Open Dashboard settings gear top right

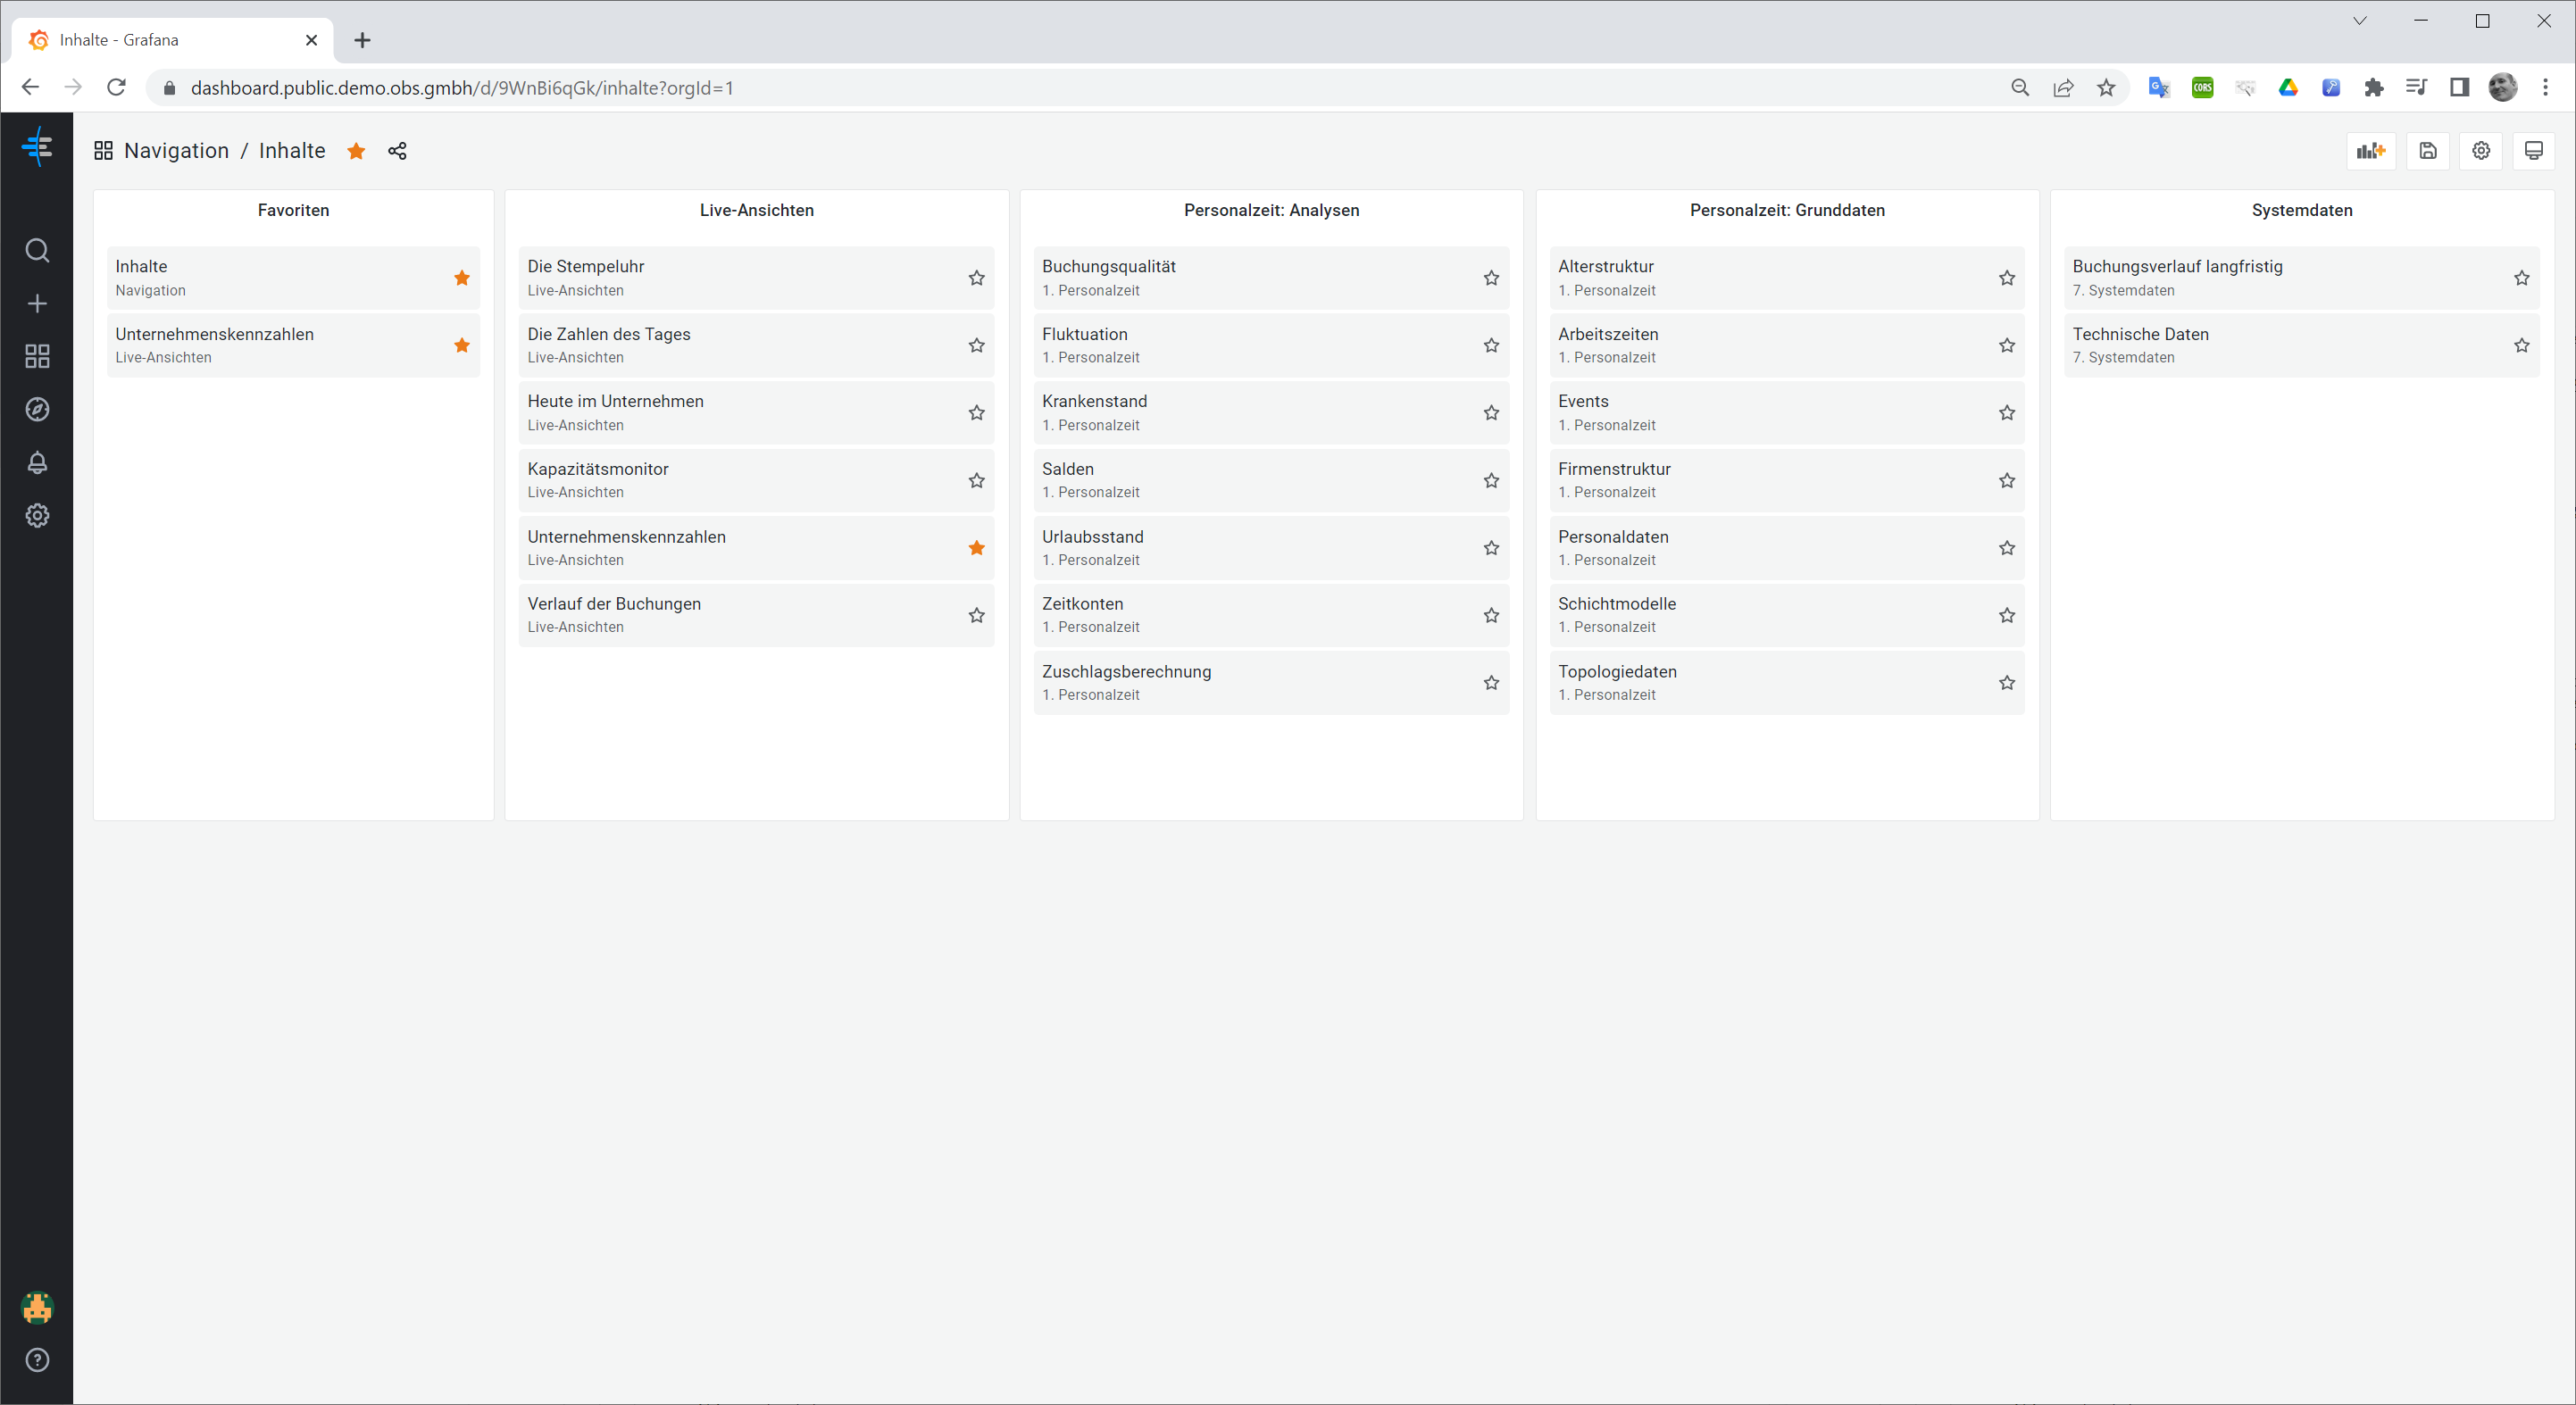pos(2481,151)
